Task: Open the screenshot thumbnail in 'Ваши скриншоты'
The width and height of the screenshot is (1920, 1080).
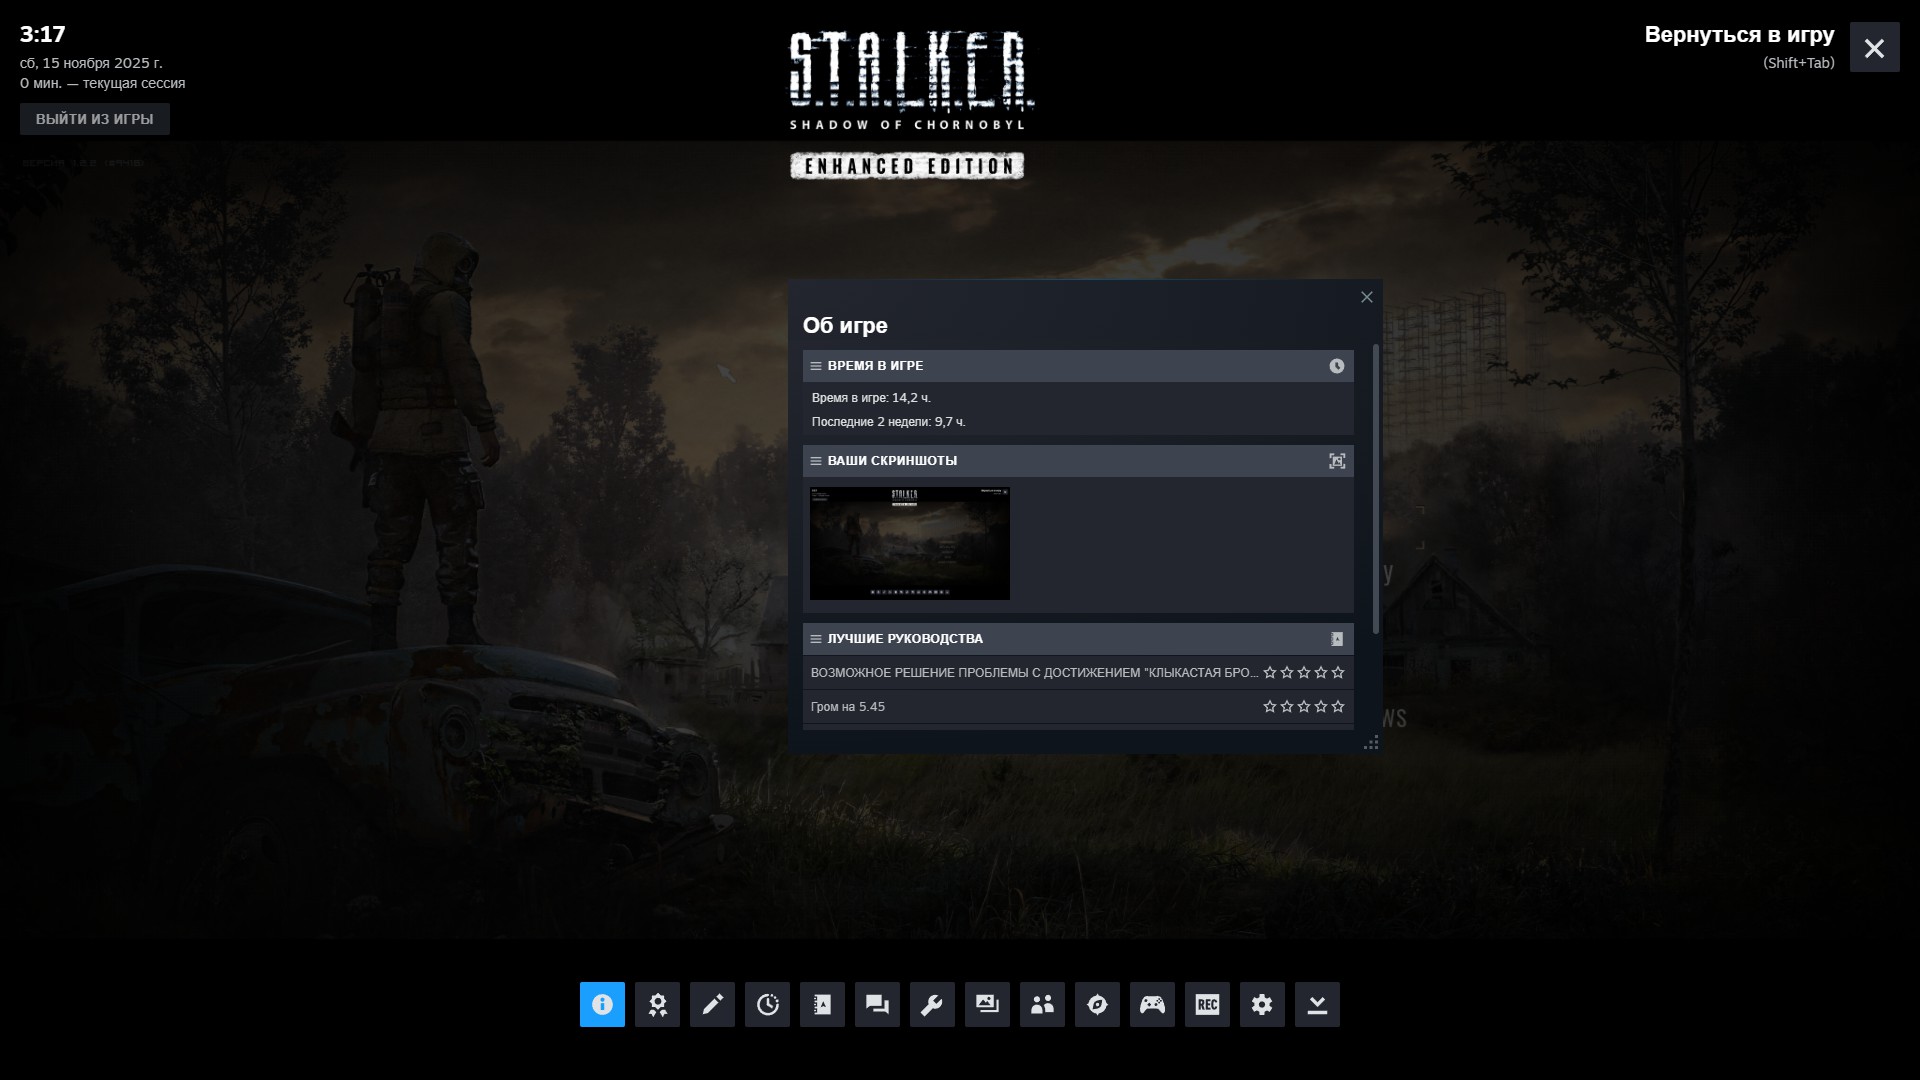Action: [x=909, y=543]
